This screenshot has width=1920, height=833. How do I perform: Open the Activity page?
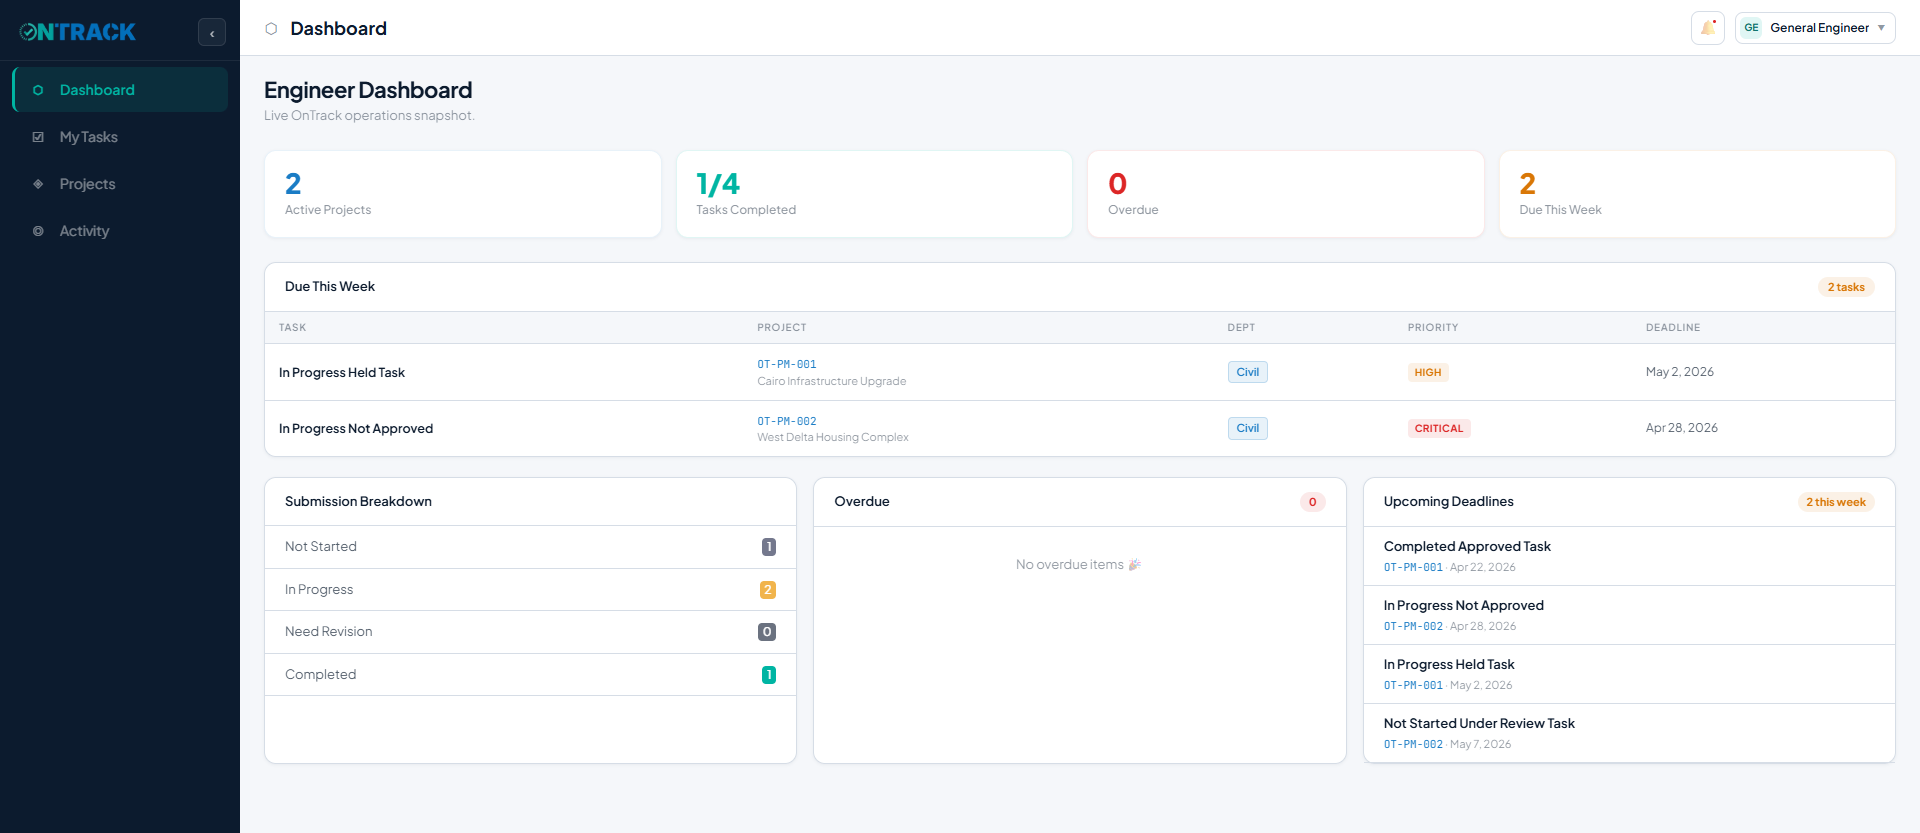coord(120,231)
